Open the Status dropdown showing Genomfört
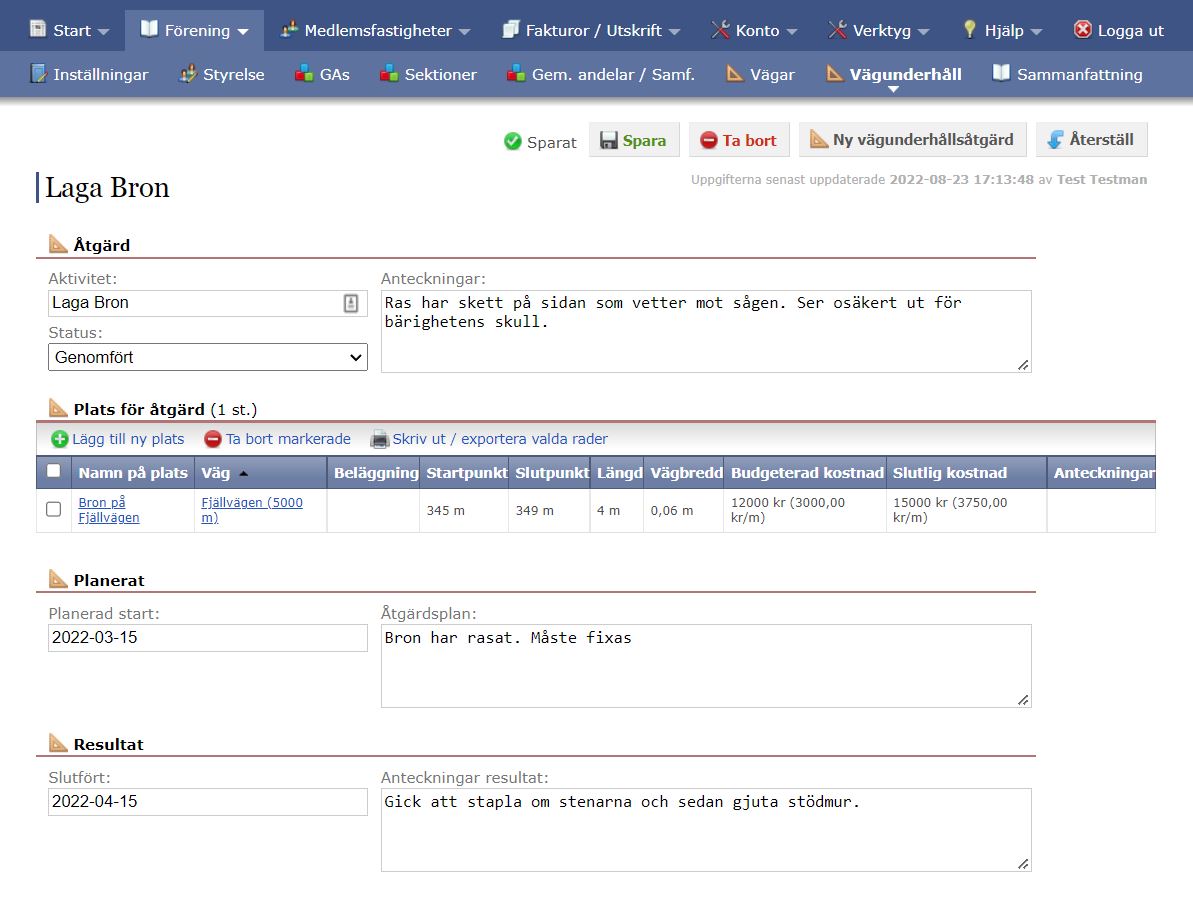 click(208, 357)
